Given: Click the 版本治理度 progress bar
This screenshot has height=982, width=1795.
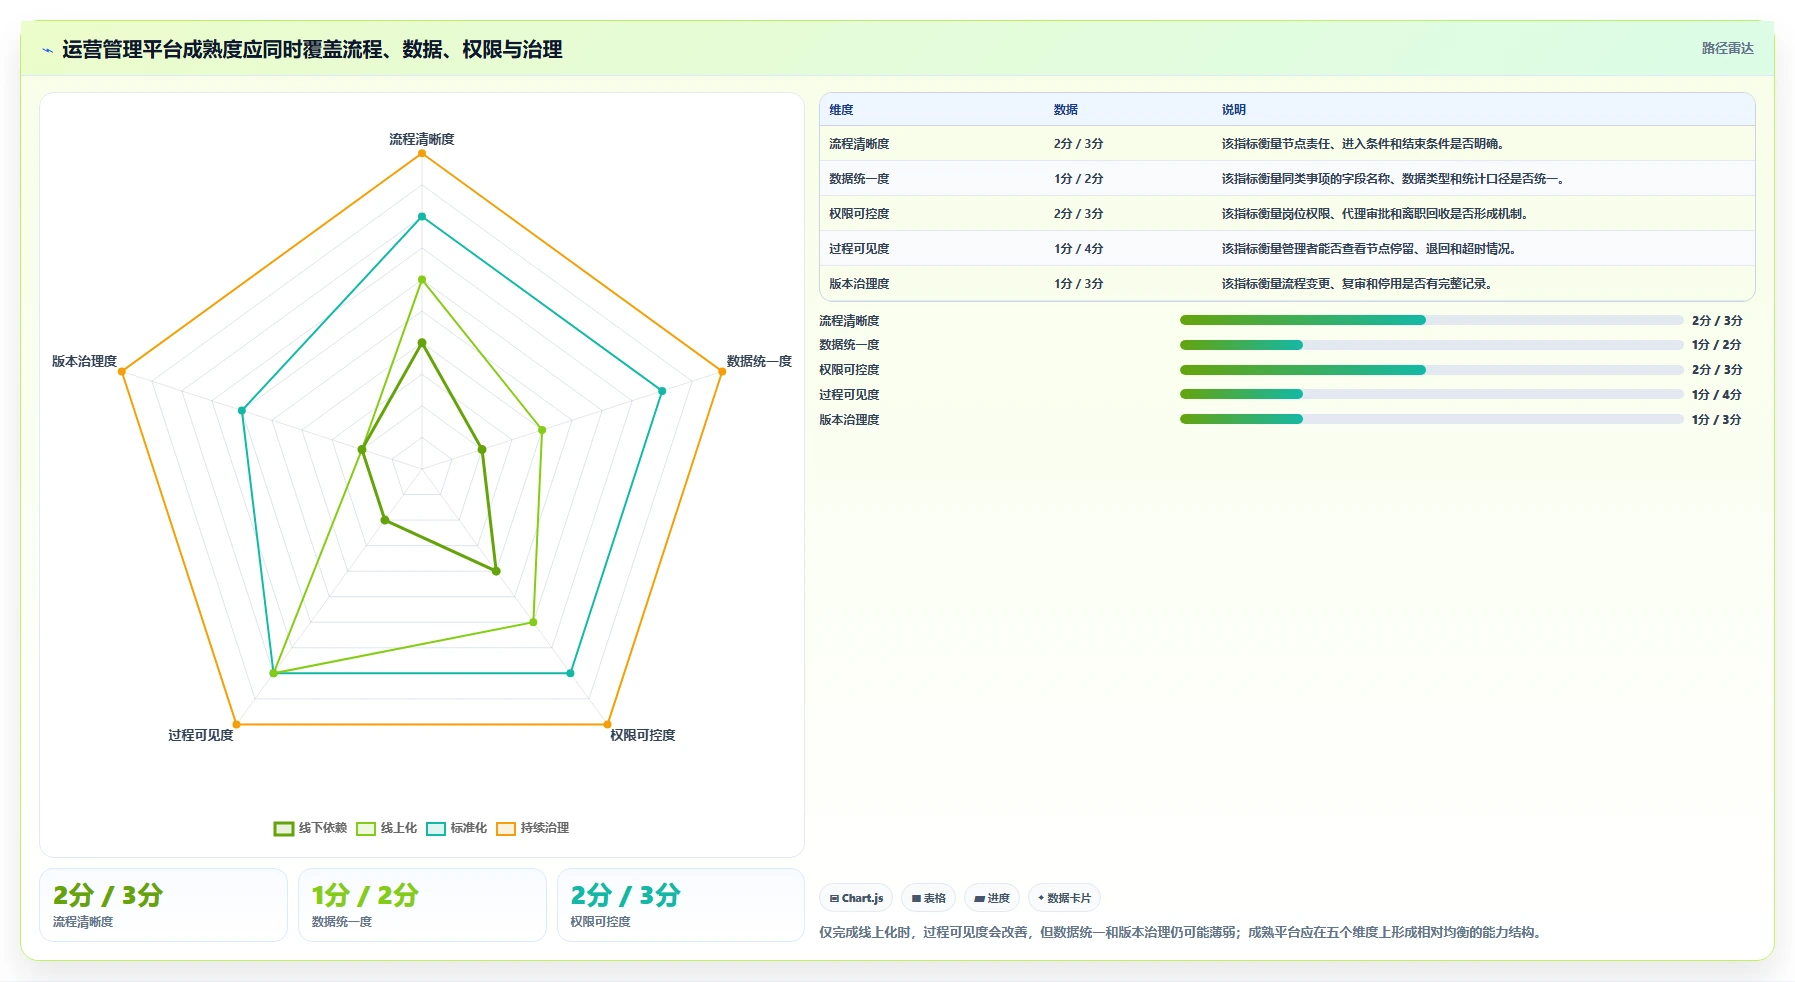Looking at the screenshot, I should coord(1431,419).
